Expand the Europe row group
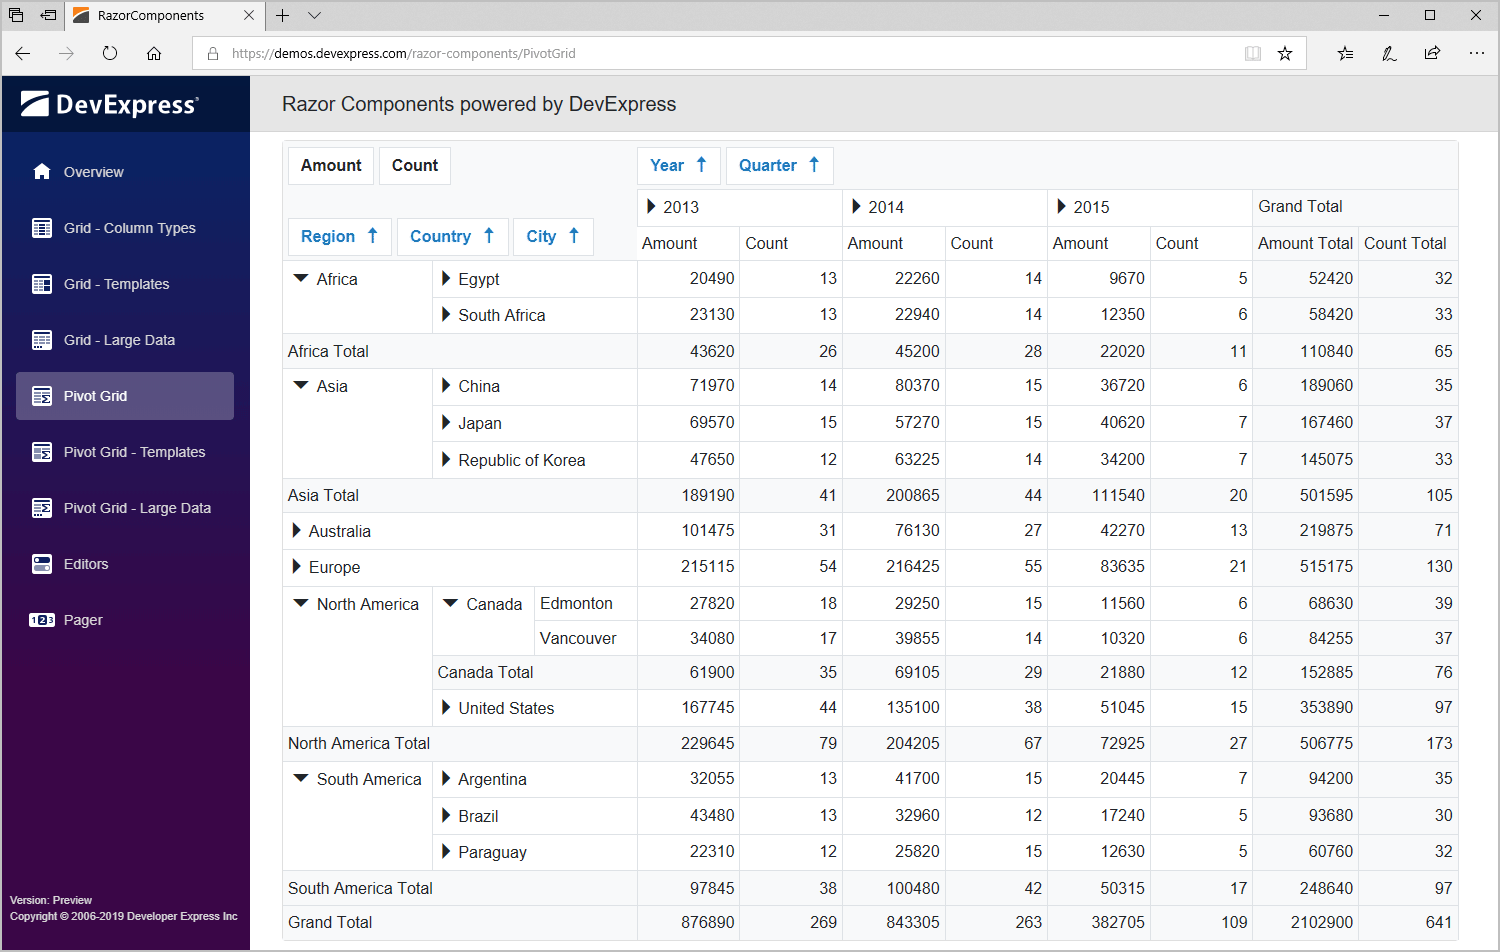 [x=297, y=567]
